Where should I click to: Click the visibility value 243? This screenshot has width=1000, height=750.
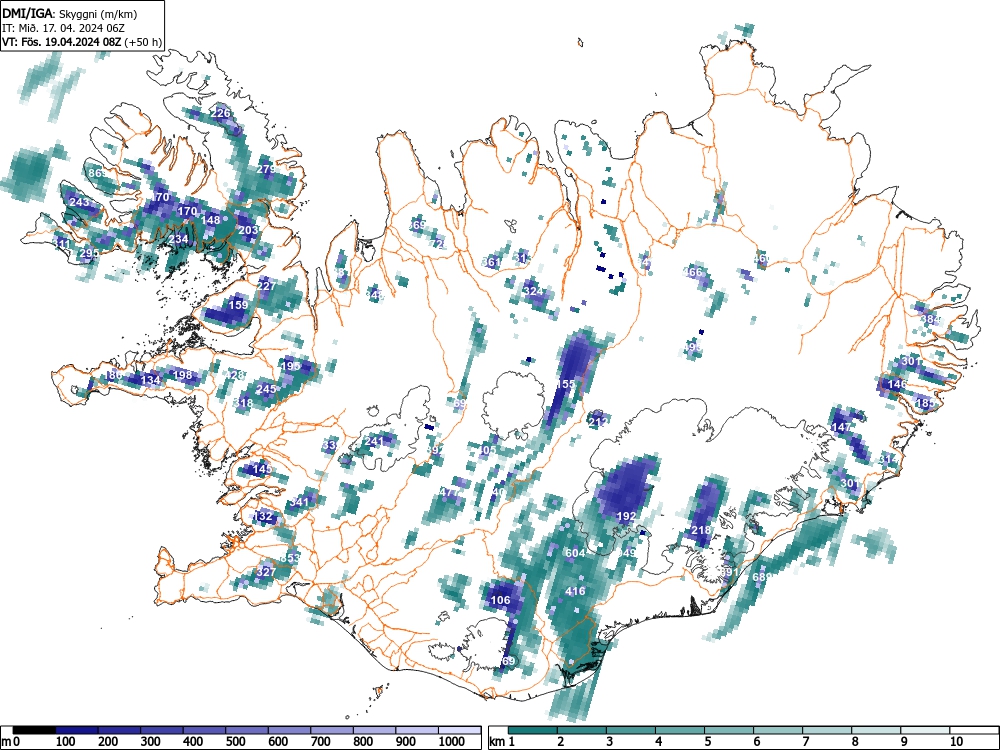79,202
